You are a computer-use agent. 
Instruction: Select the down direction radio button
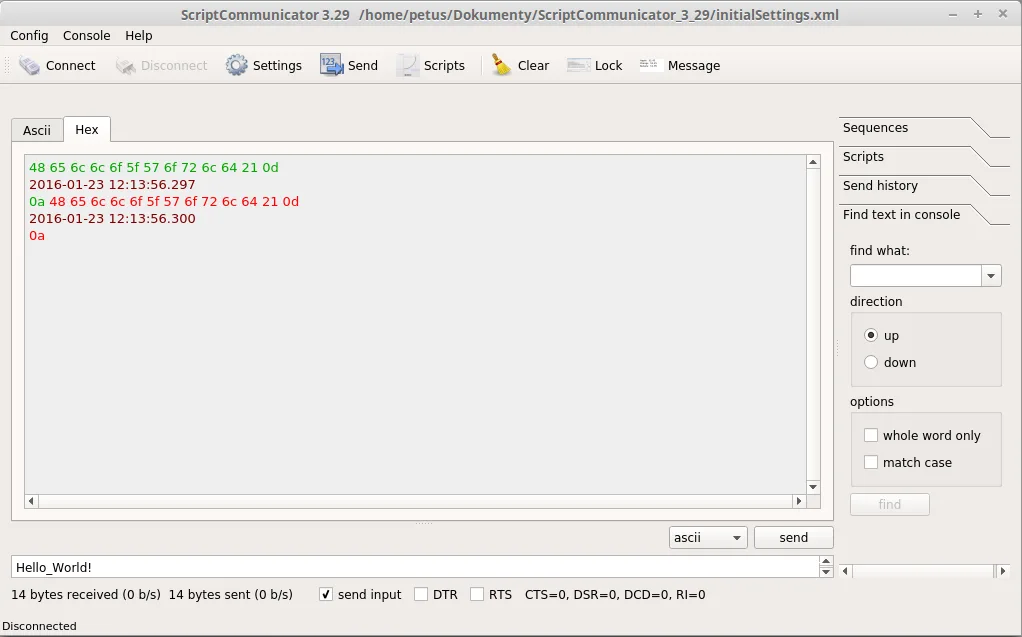[871, 362]
